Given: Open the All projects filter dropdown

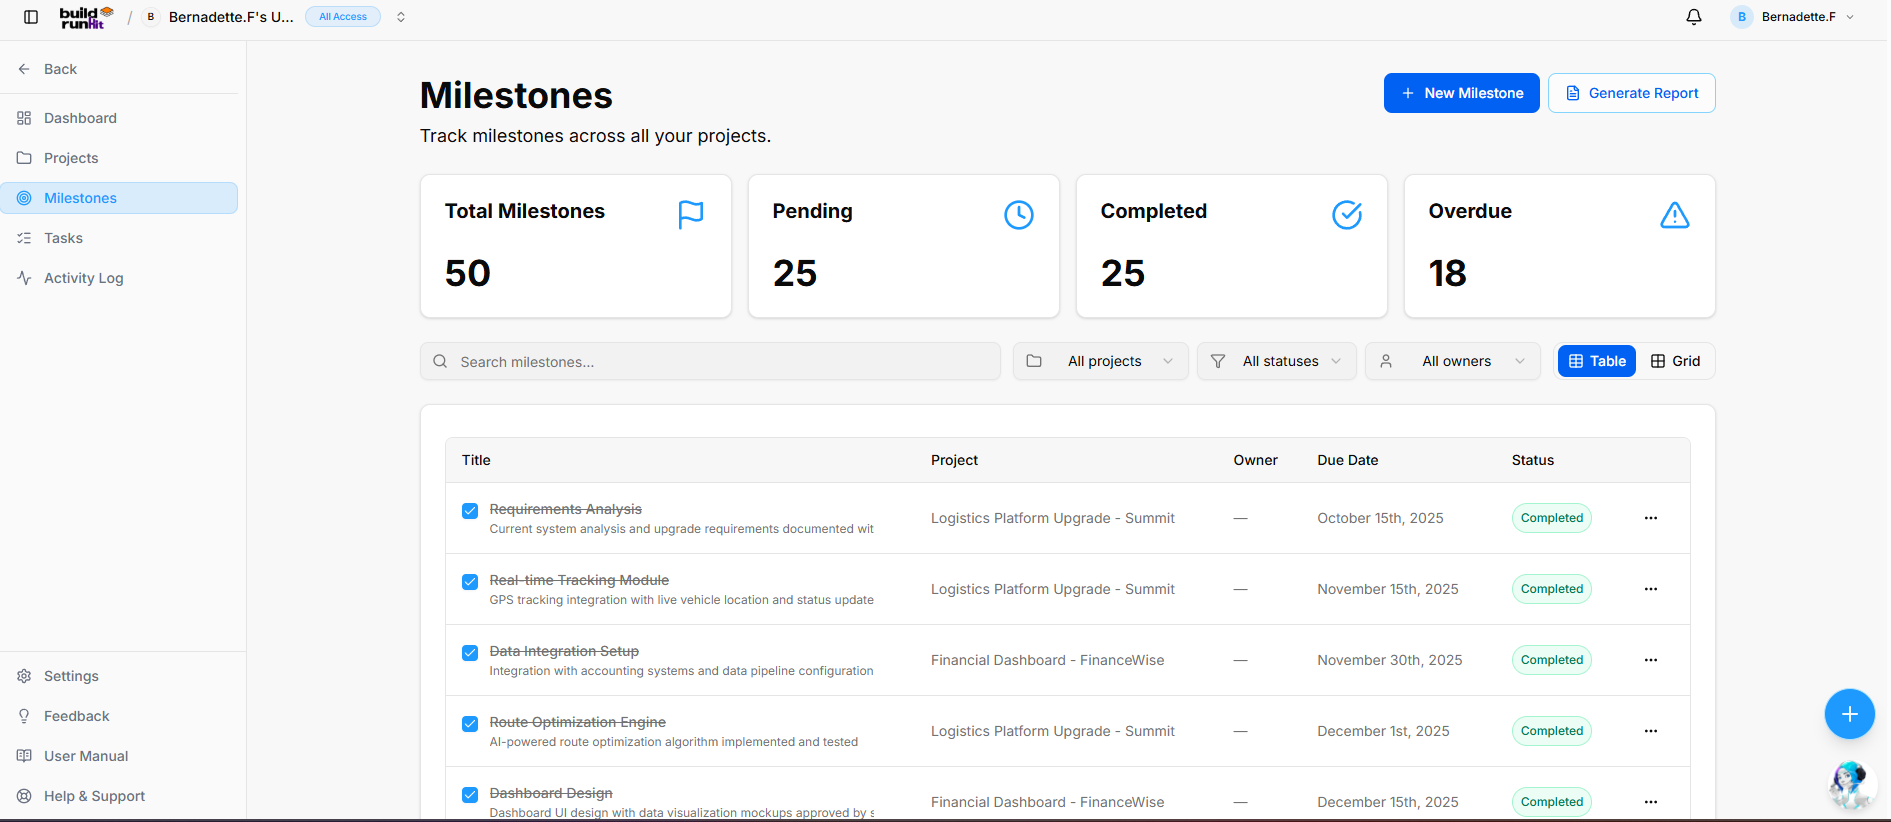Looking at the screenshot, I should [x=1100, y=361].
